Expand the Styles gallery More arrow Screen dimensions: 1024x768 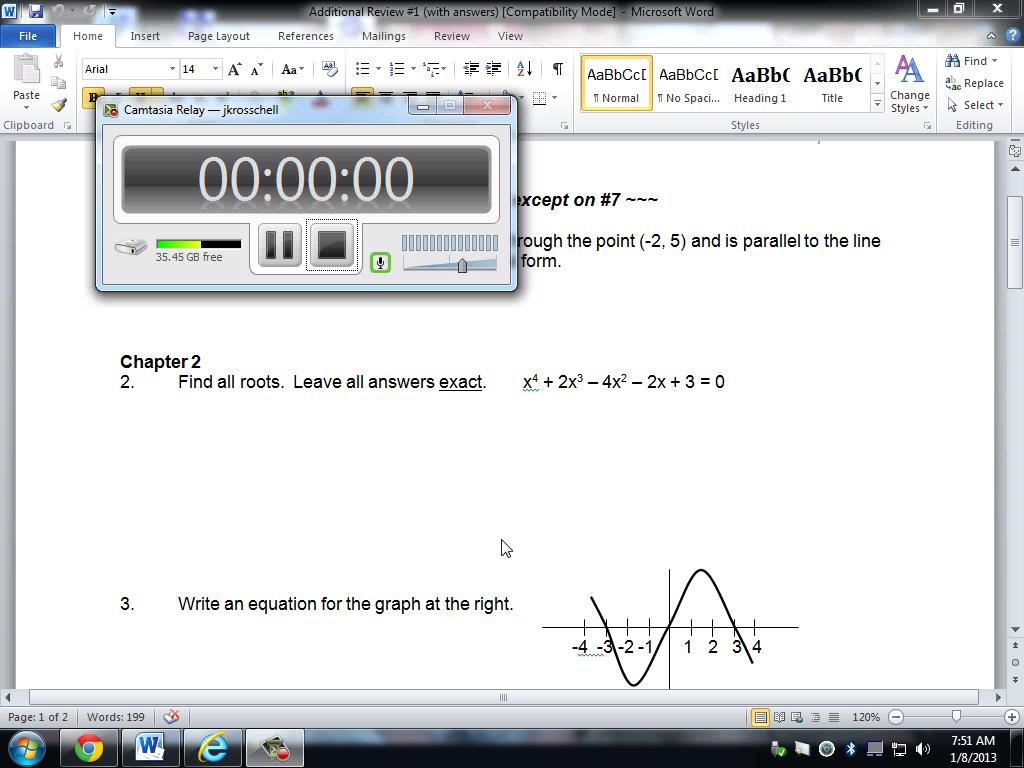[878, 103]
